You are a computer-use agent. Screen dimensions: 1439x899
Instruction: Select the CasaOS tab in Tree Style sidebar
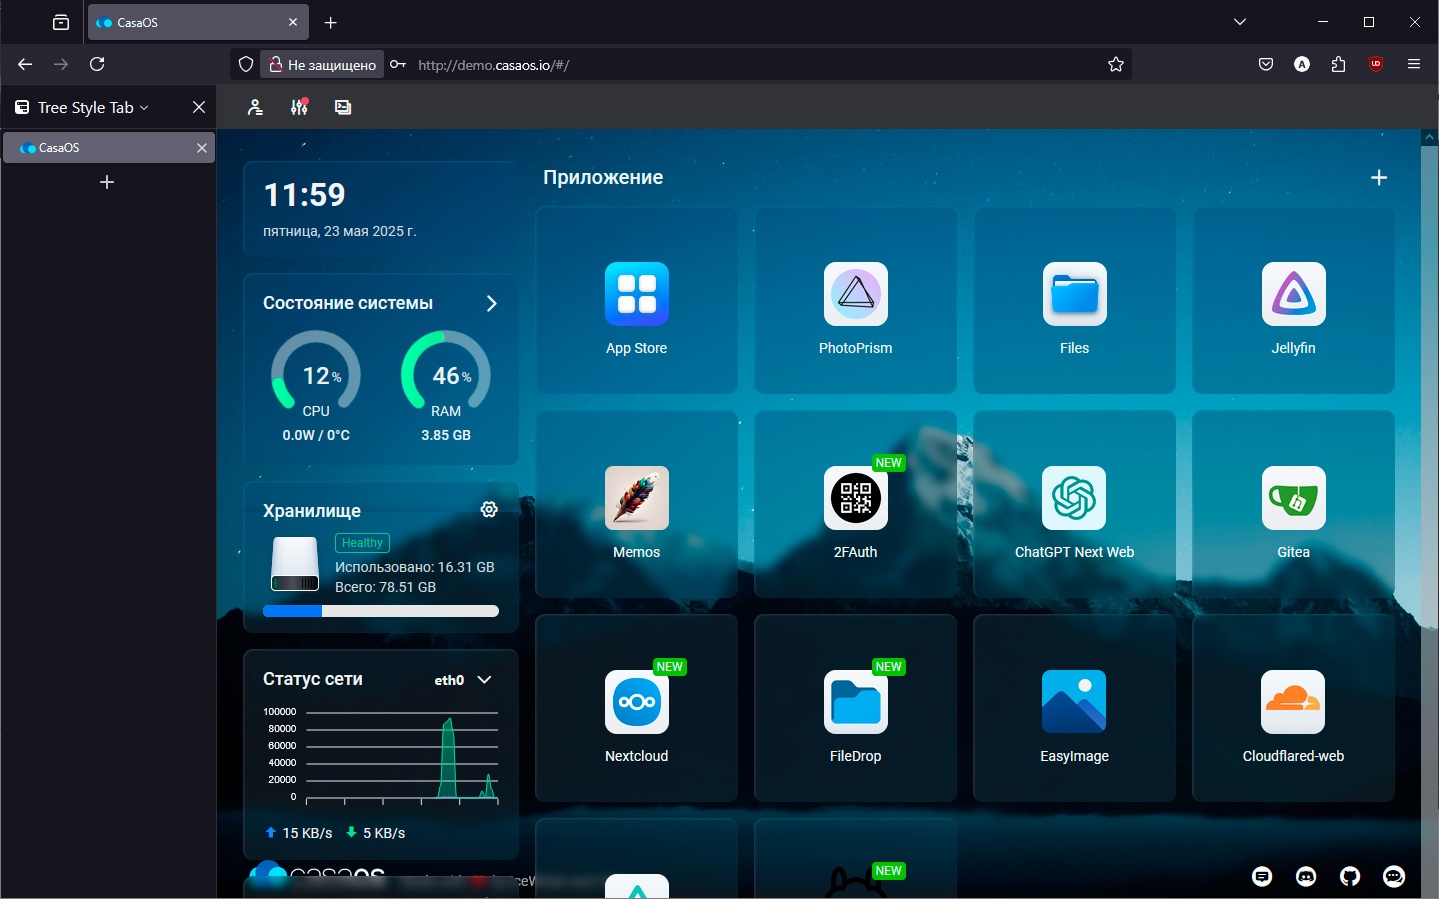109,147
